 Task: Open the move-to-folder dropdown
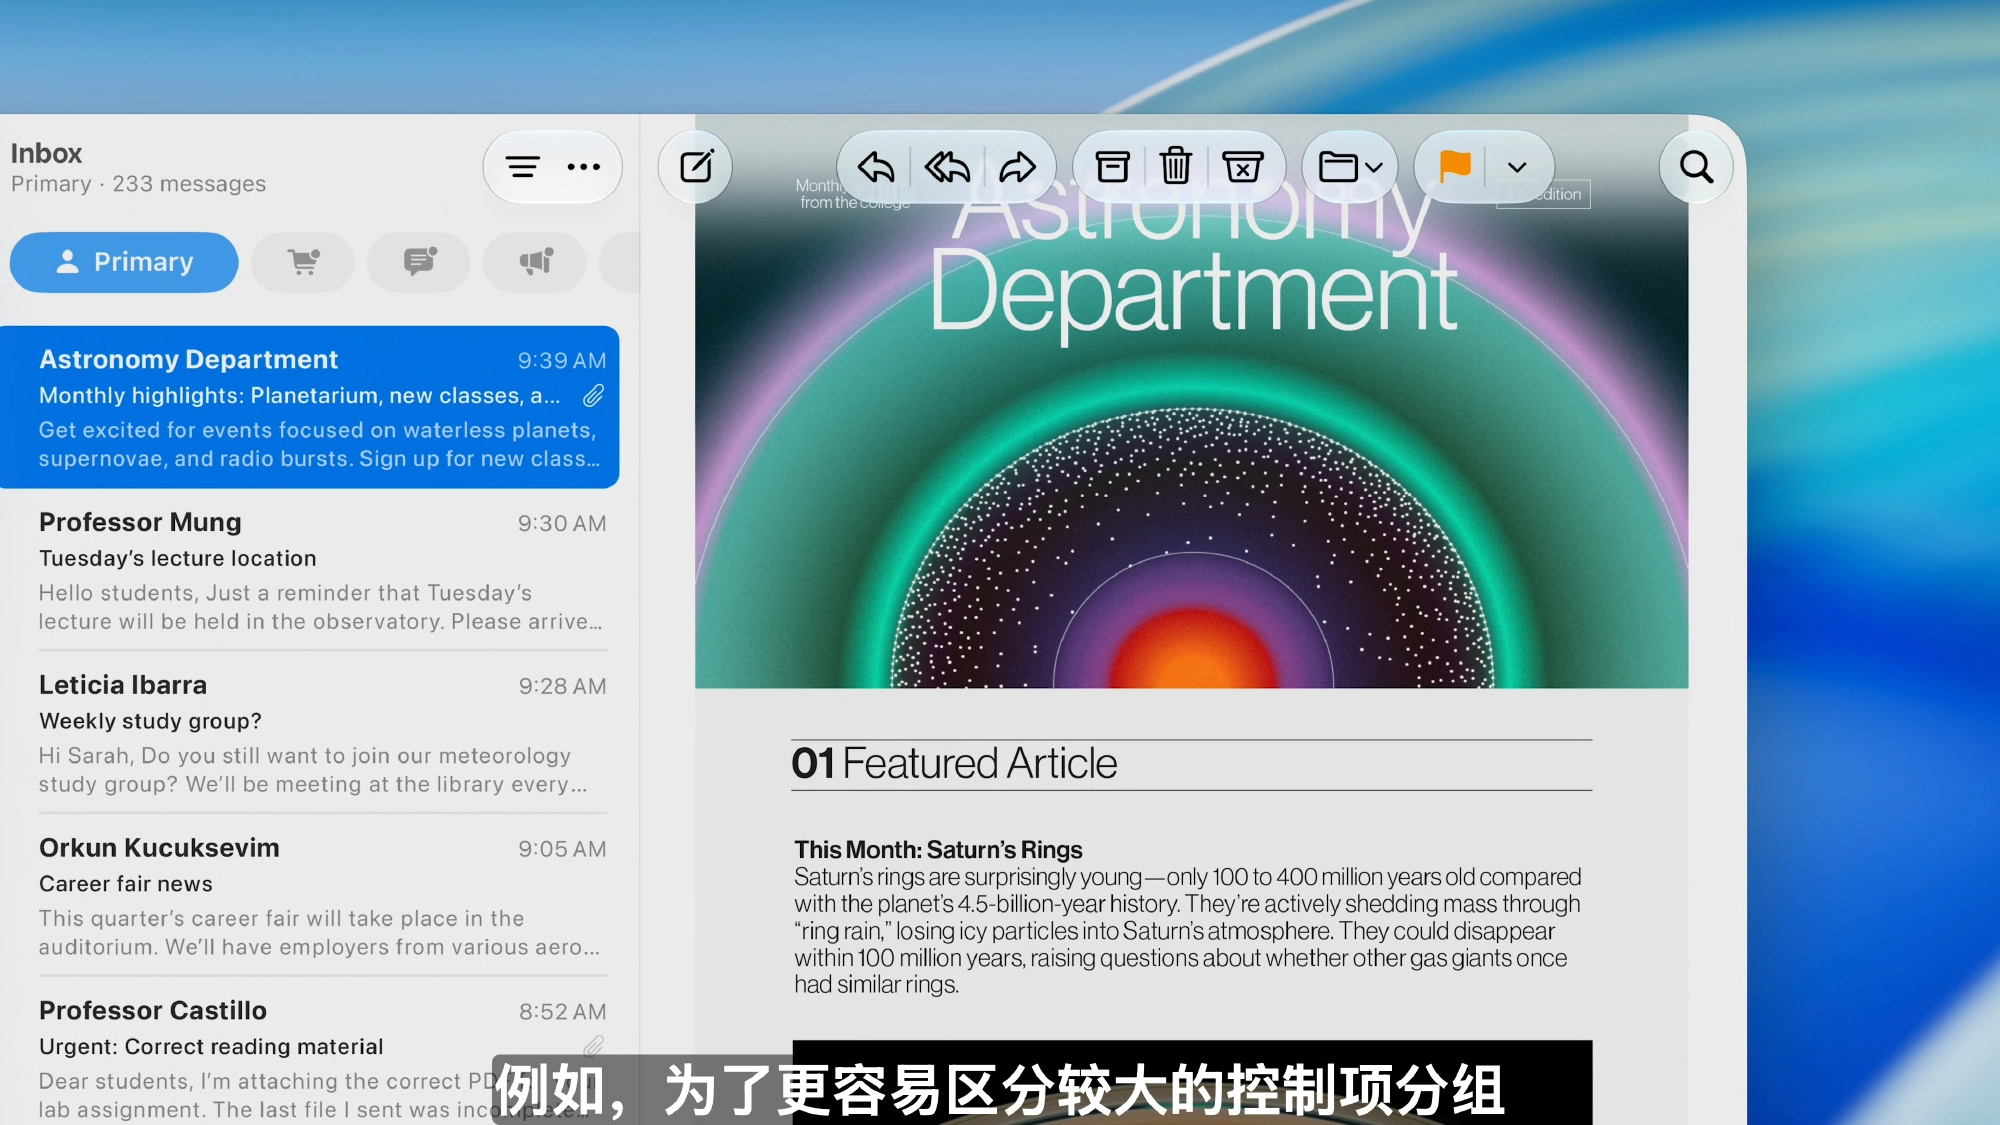(x=1350, y=167)
